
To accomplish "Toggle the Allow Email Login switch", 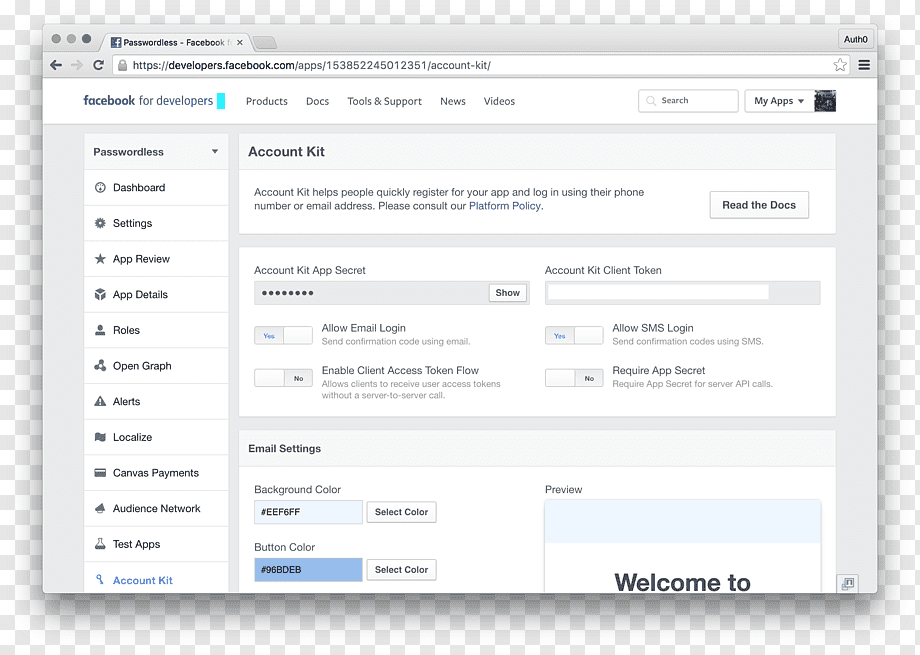I will (283, 335).
